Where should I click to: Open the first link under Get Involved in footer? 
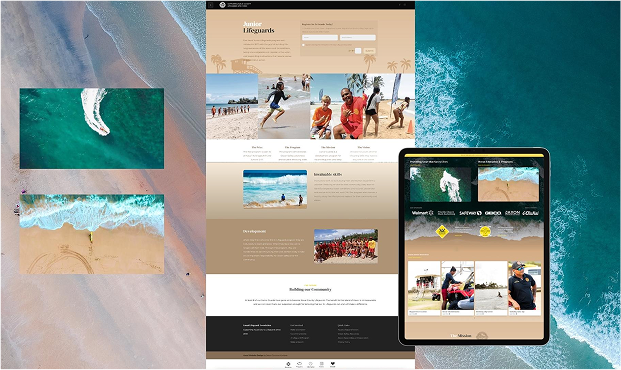[298, 330]
